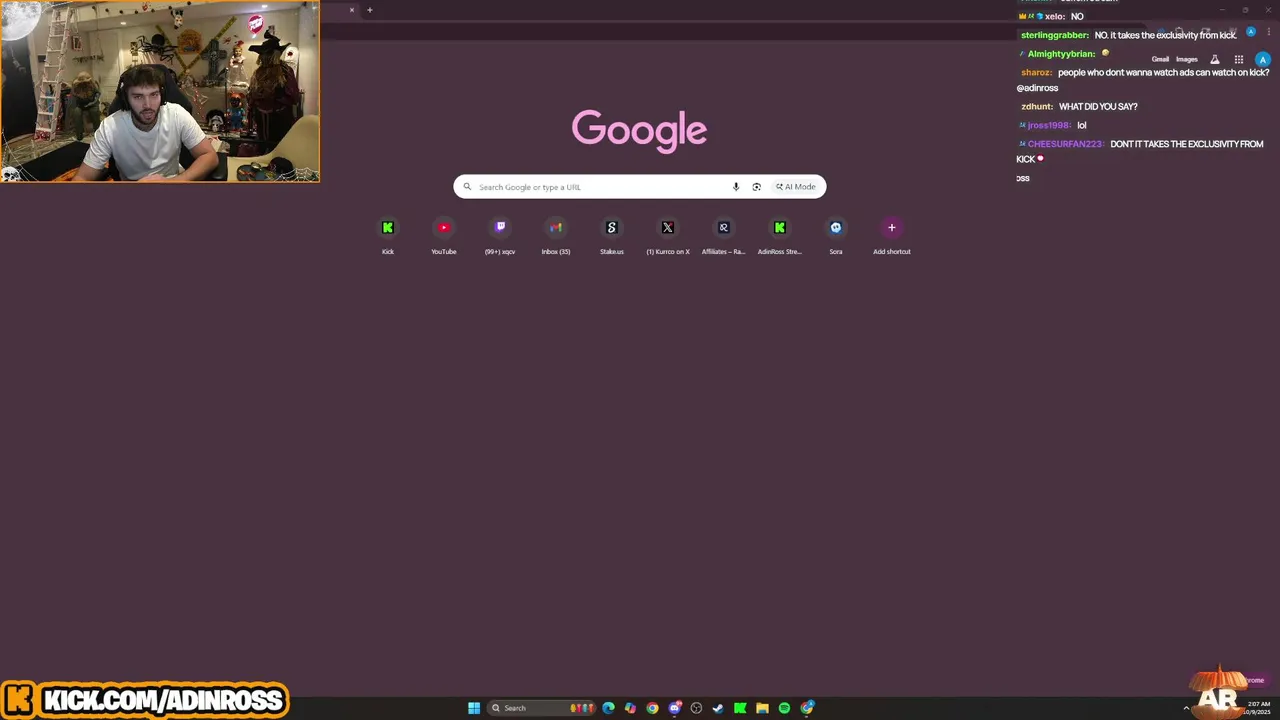Open Search Labs flask icon
Viewport: 1280px width, 720px height.
(1215, 59)
